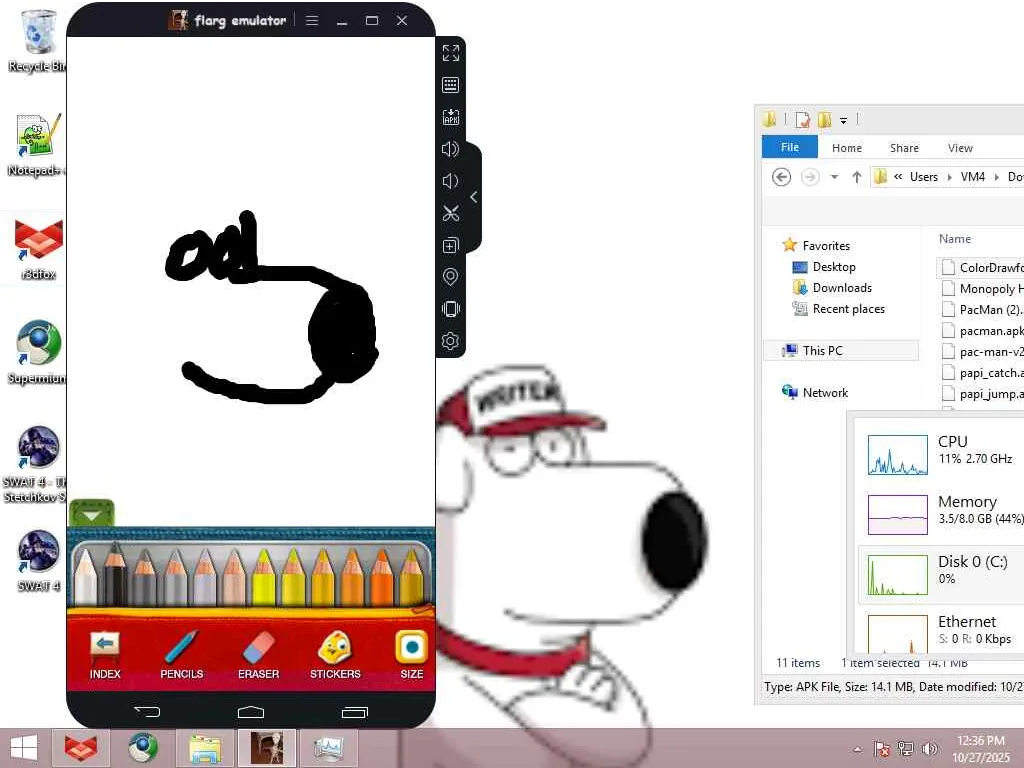
Task: Select the dark orange pencil
Action: click(382, 576)
